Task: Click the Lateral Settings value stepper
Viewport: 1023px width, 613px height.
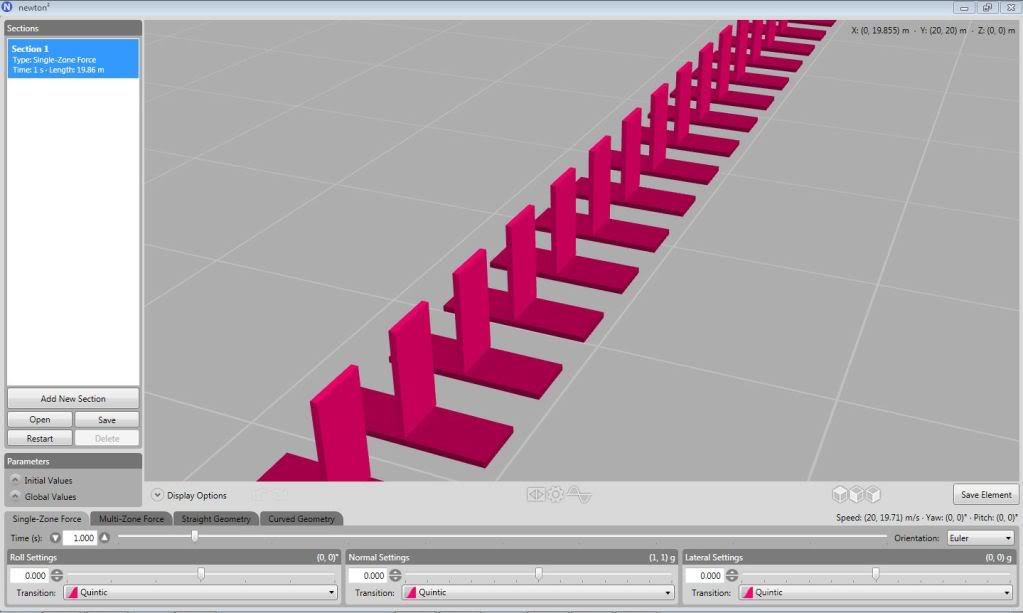Action: click(731, 575)
